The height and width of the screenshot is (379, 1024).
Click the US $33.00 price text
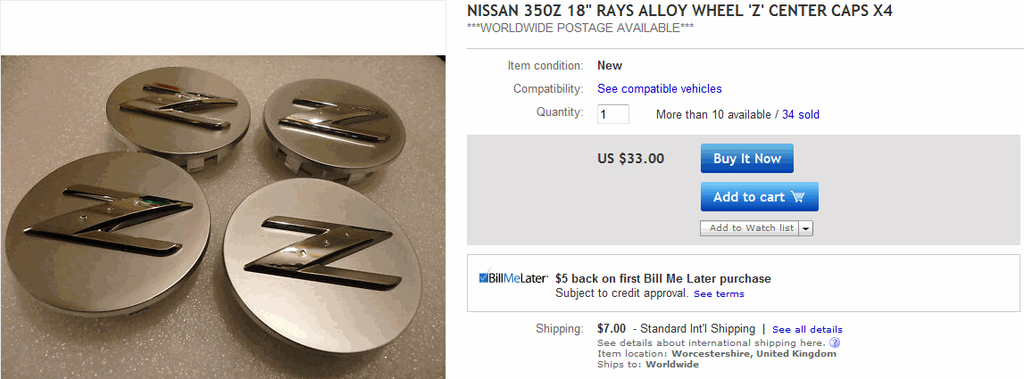click(631, 158)
